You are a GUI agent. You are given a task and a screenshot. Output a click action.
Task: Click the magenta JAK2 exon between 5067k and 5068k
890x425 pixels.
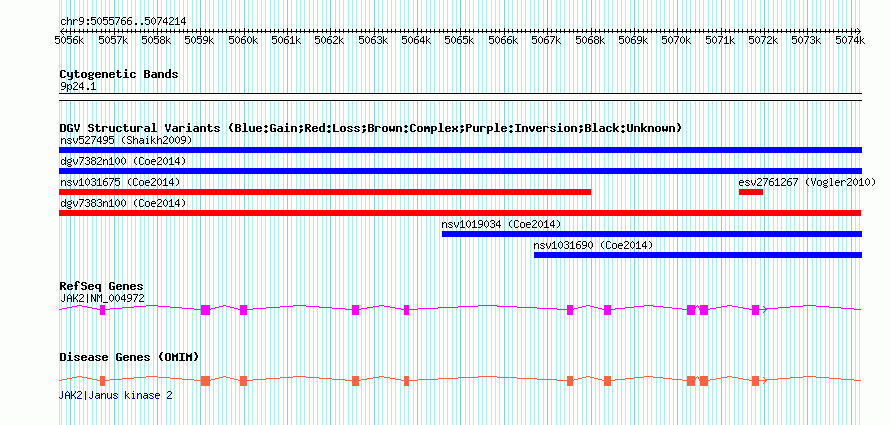(570, 310)
